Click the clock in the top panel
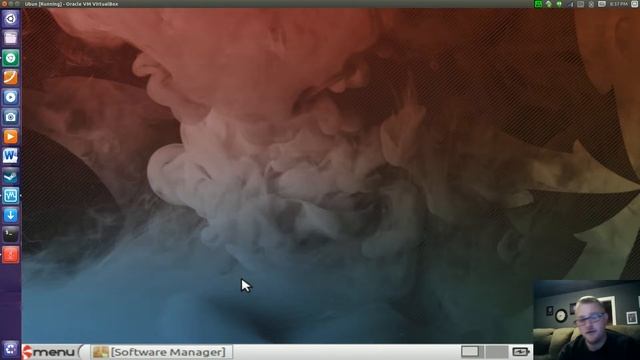The height and width of the screenshot is (360, 640). point(618,4)
